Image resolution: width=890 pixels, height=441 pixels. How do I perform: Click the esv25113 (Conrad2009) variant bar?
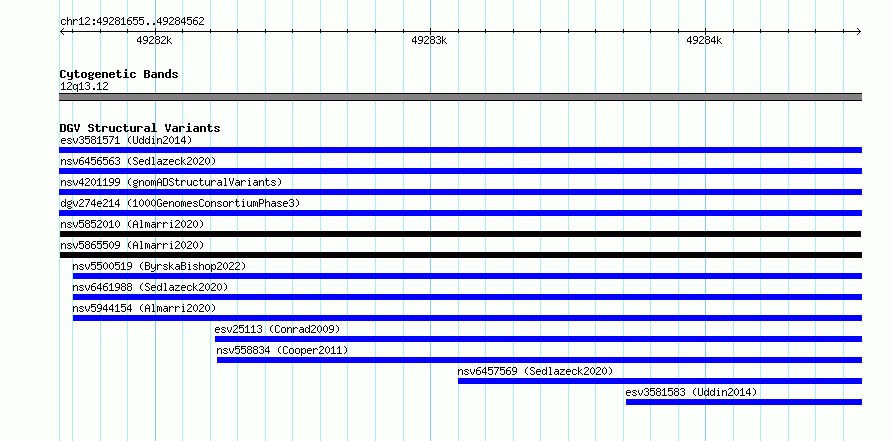[x=538, y=339]
